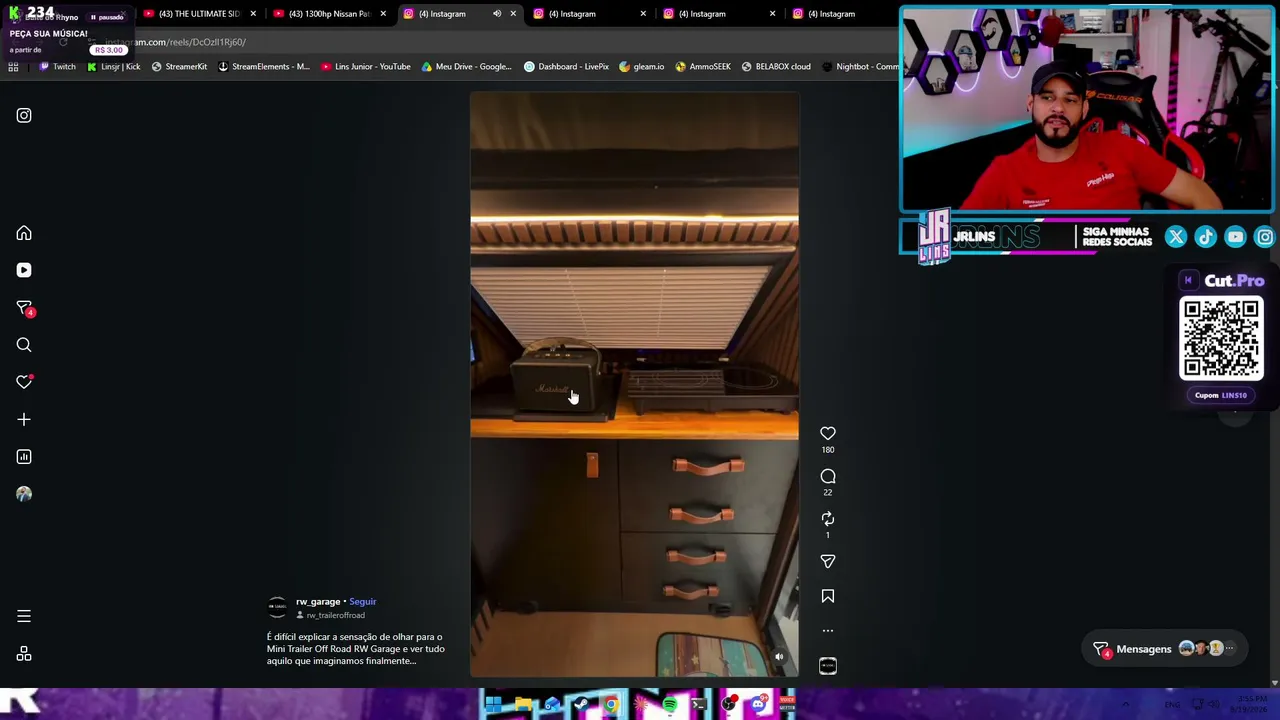This screenshot has width=1280, height=720.
Task: Open comments on the reel
Action: (828, 476)
